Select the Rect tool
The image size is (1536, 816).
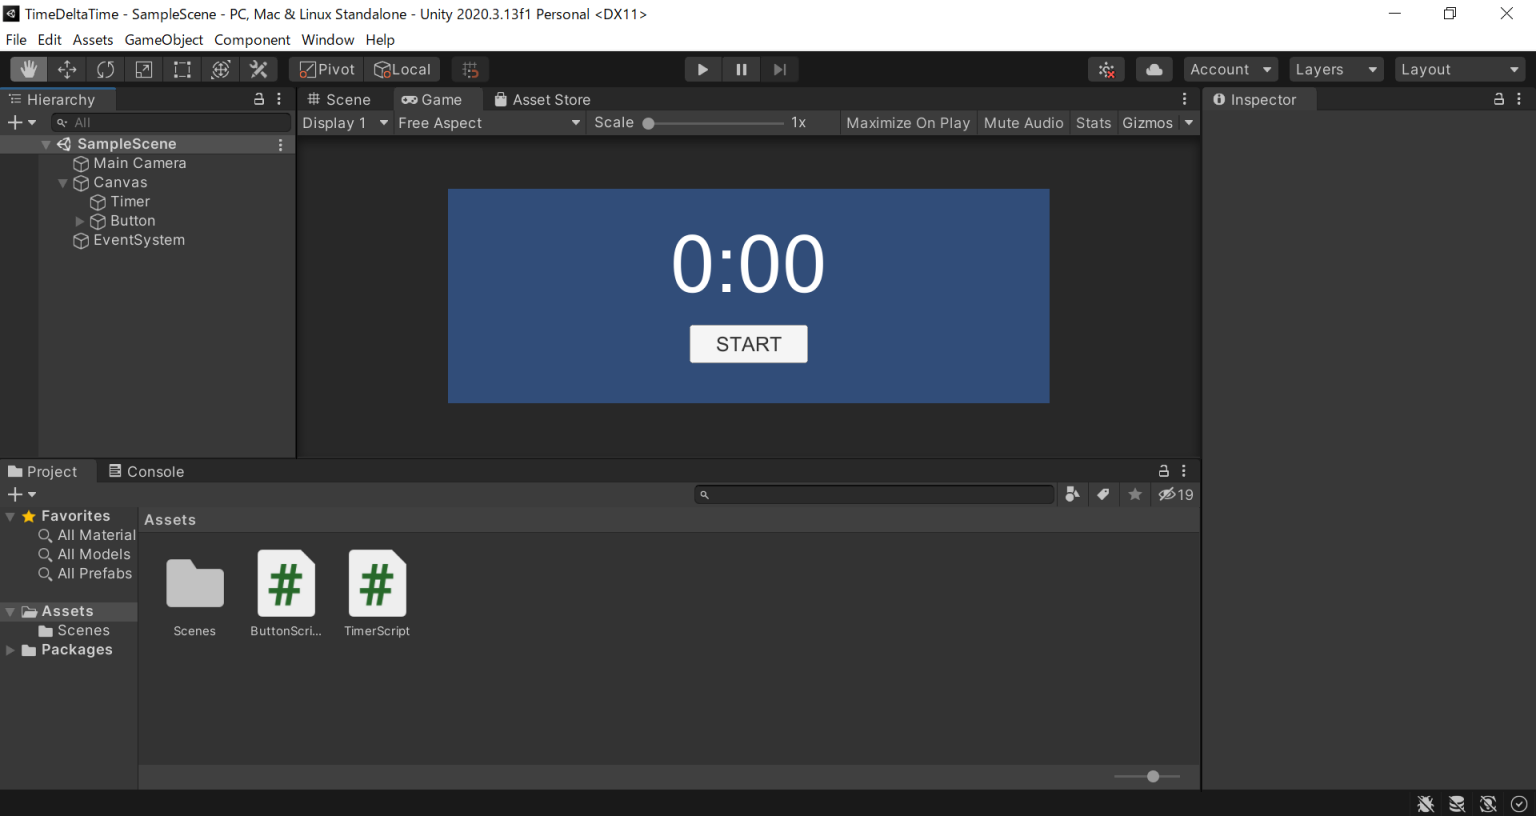[x=182, y=69]
